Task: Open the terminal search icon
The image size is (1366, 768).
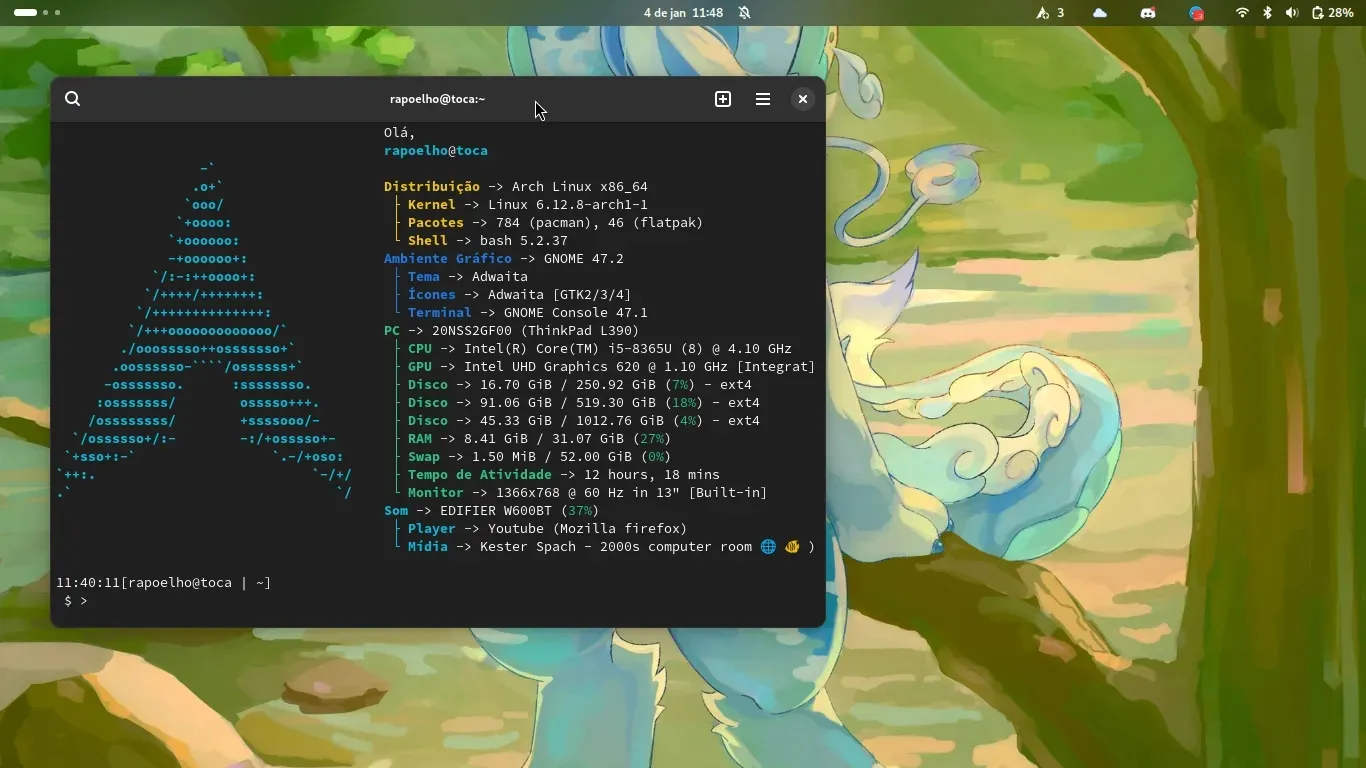Action: 72,99
